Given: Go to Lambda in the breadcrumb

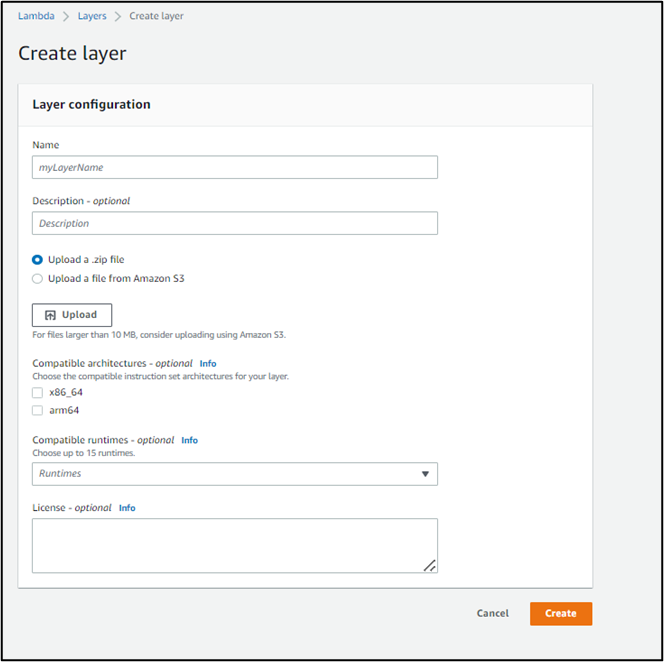Looking at the screenshot, I should tap(35, 16).
